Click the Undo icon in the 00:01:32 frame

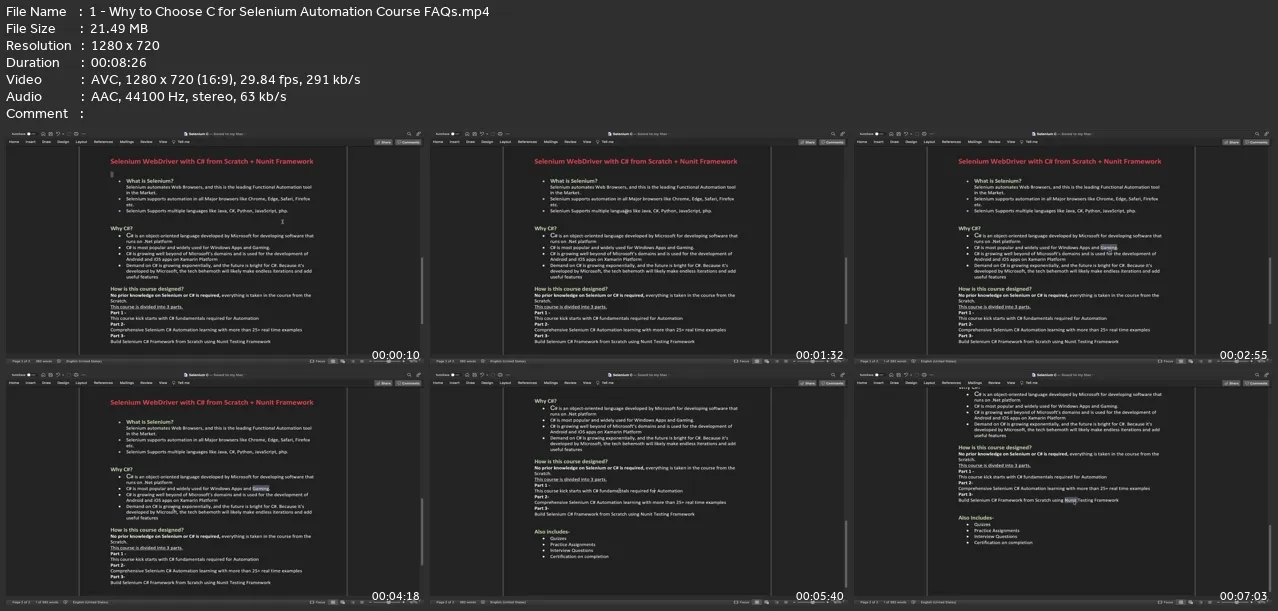(x=482, y=134)
